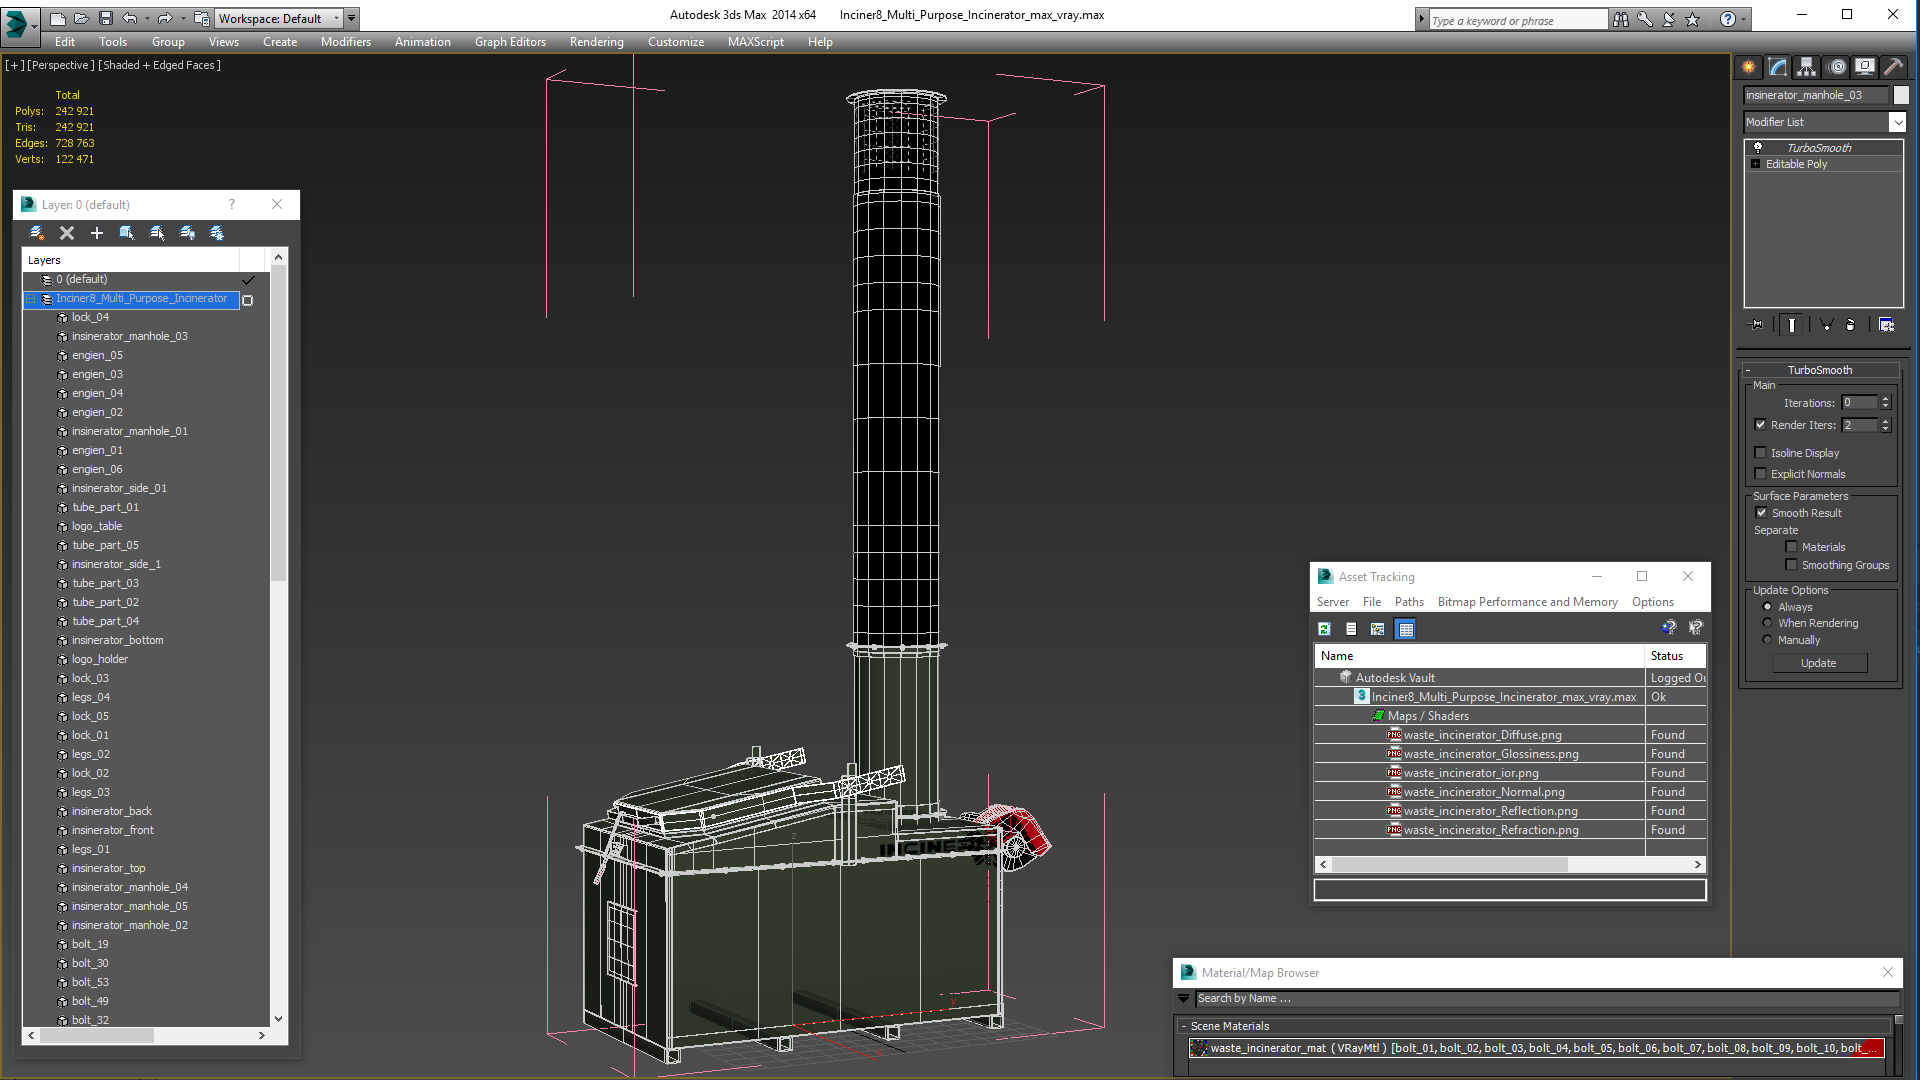
Task: Delete layer using the X icon
Action: tap(67, 233)
